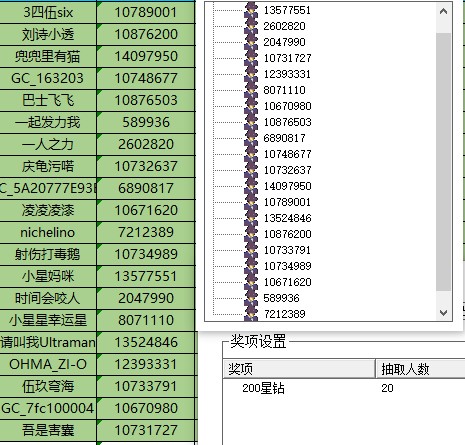The width and height of the screenshot is (465, 445).
Task: Select the user icon next to 14097950
Action: click(x=251, y=186)
